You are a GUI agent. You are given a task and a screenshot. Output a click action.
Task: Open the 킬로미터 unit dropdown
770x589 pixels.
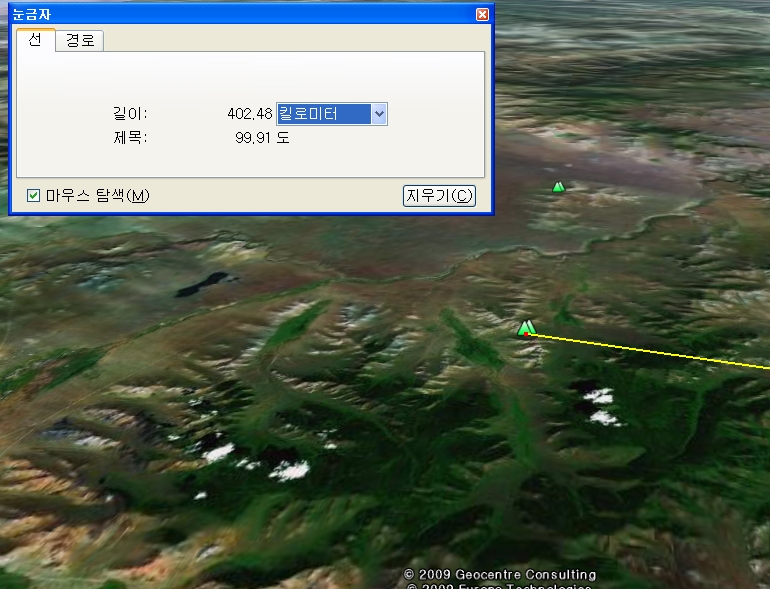[x=332, y=114]
